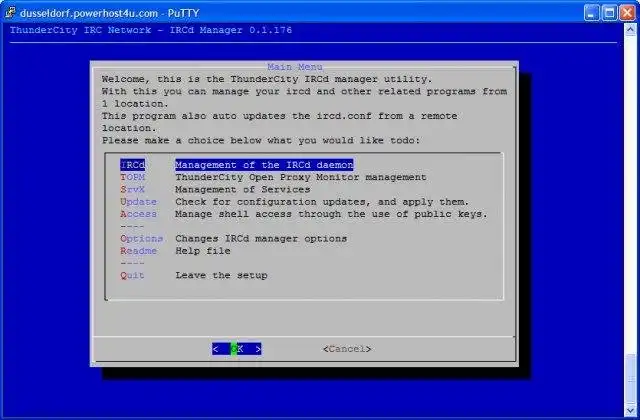Click the scrollbar down arrow
The height and width of the screenshot is (420, 640).
click(631, 410)
